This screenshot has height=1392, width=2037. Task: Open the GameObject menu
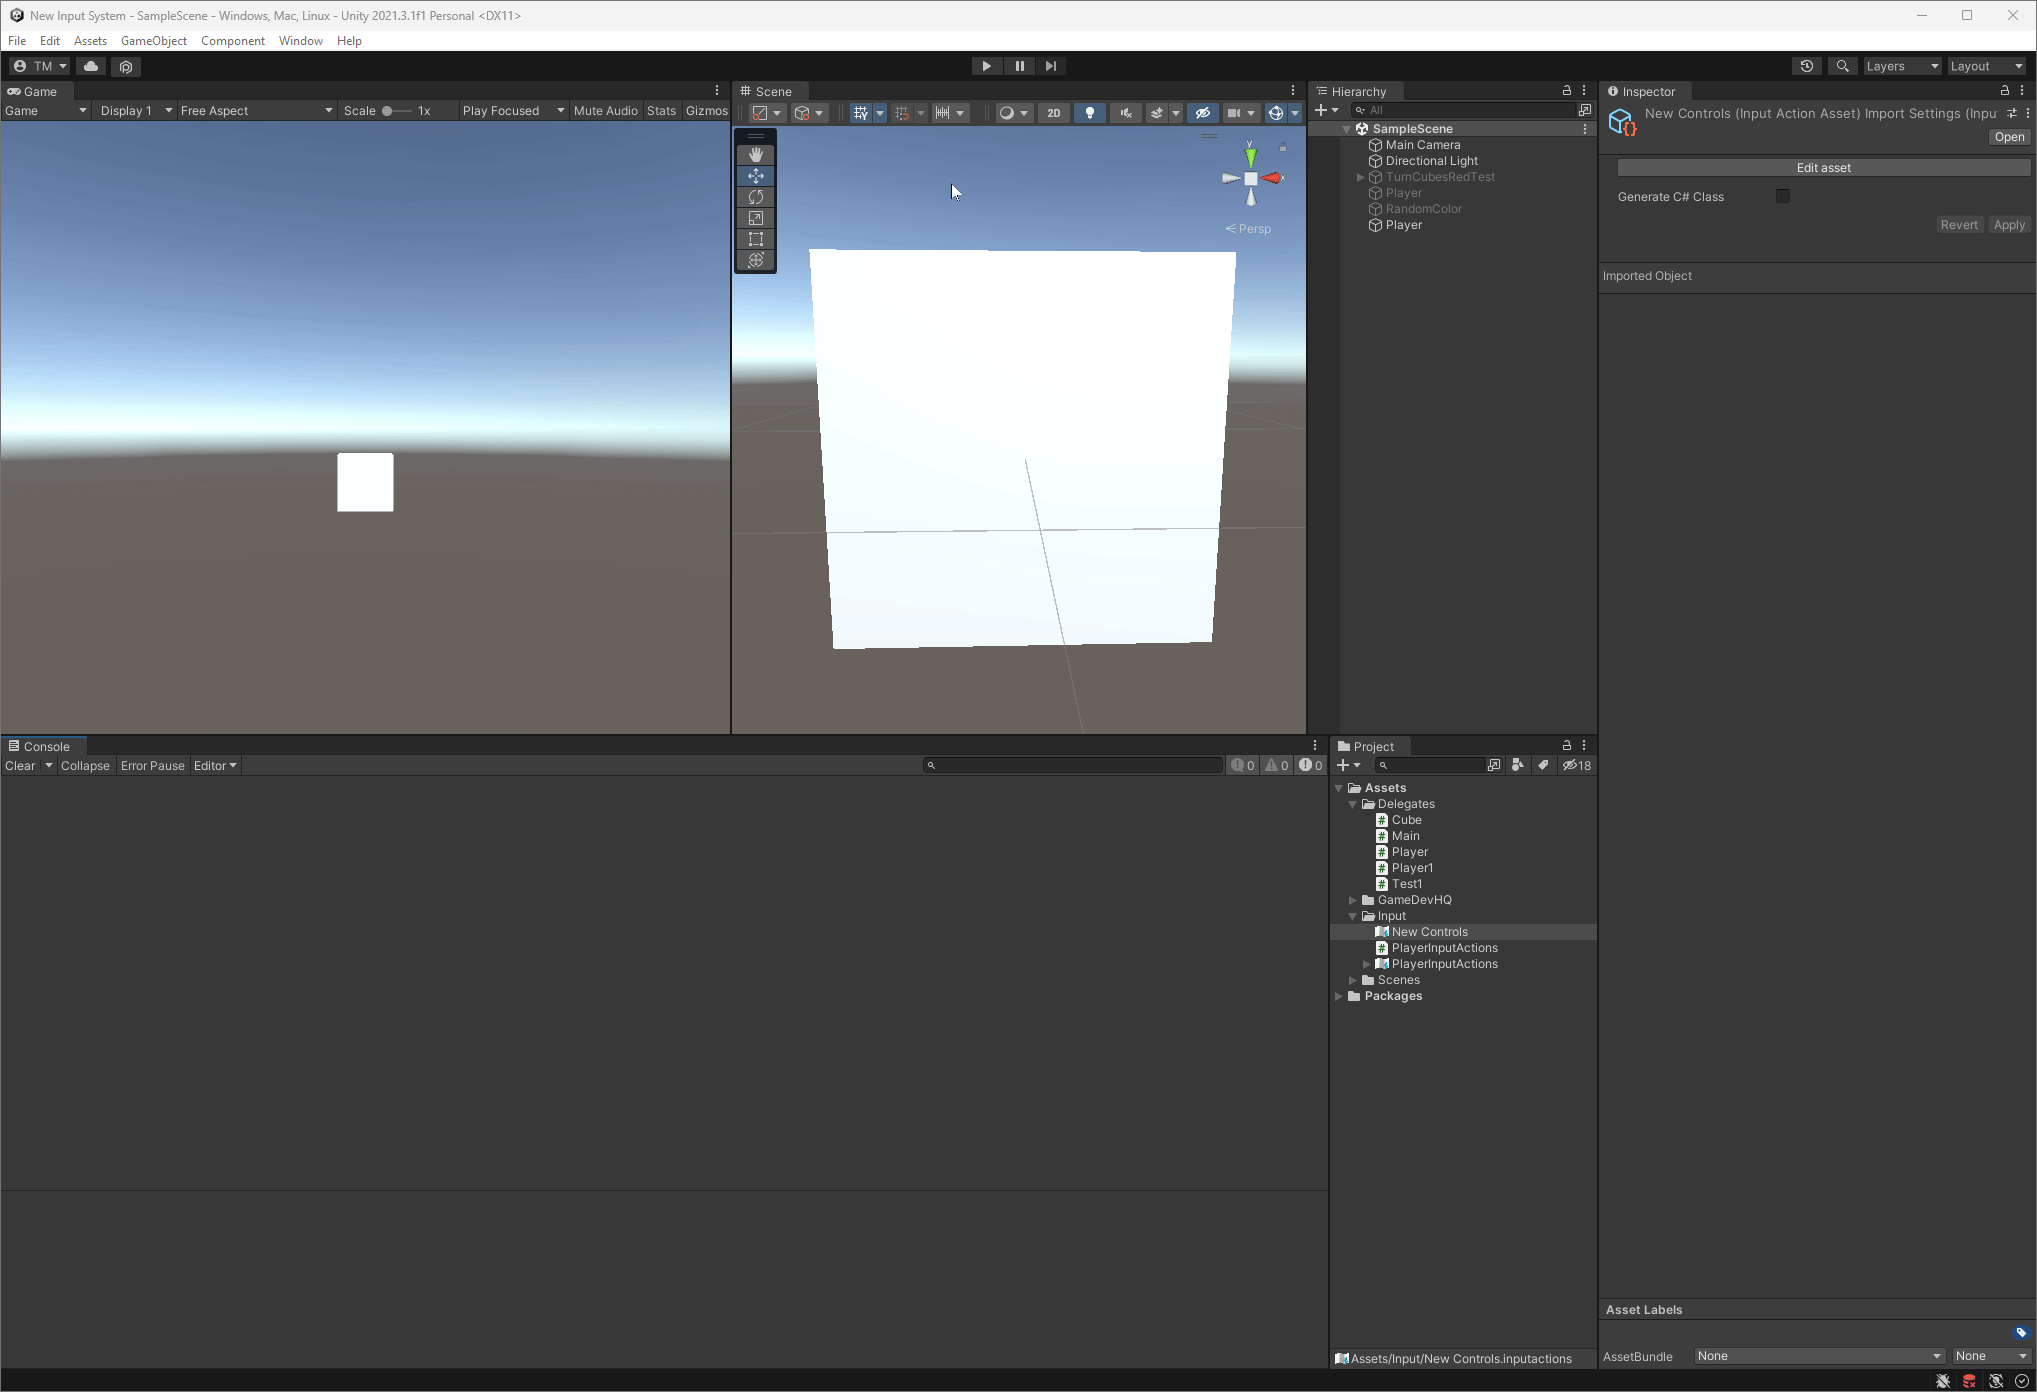point(153,41)
